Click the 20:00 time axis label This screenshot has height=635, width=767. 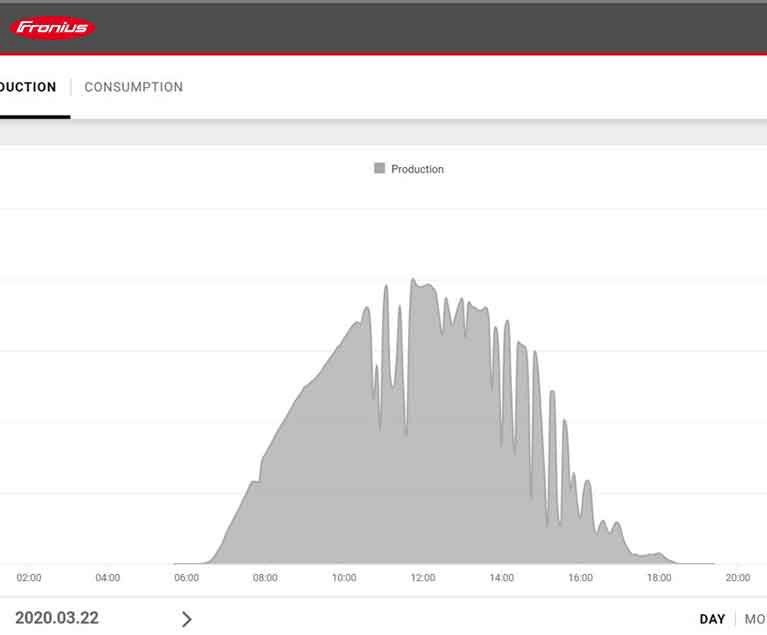pyautogui.click(x=737, y=577)
